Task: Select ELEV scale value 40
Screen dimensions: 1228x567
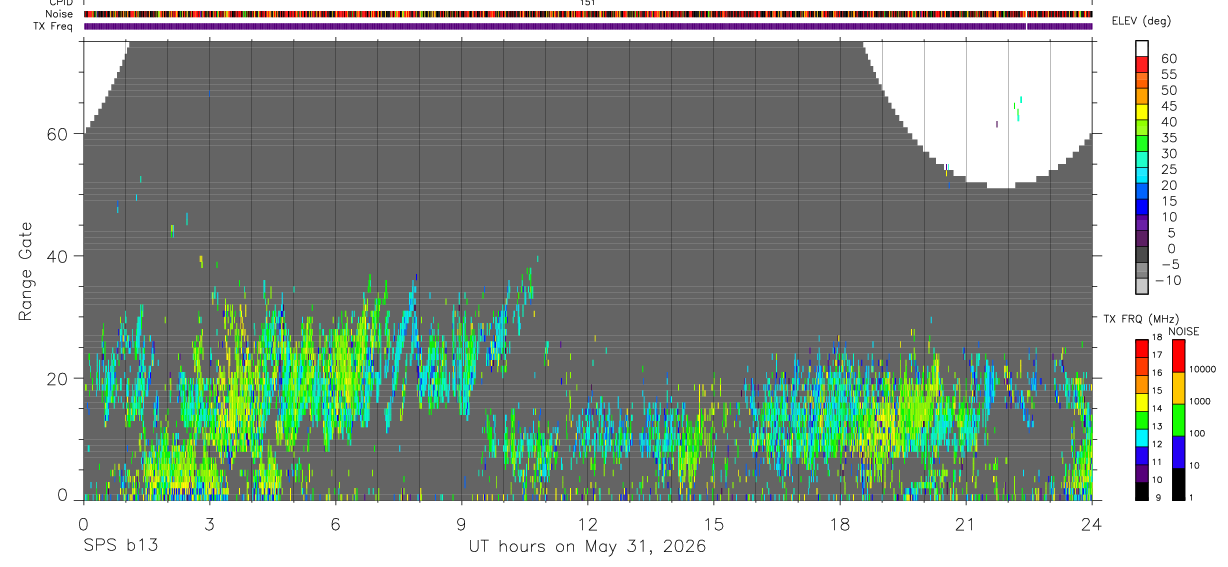Action: coord(1169,122)
